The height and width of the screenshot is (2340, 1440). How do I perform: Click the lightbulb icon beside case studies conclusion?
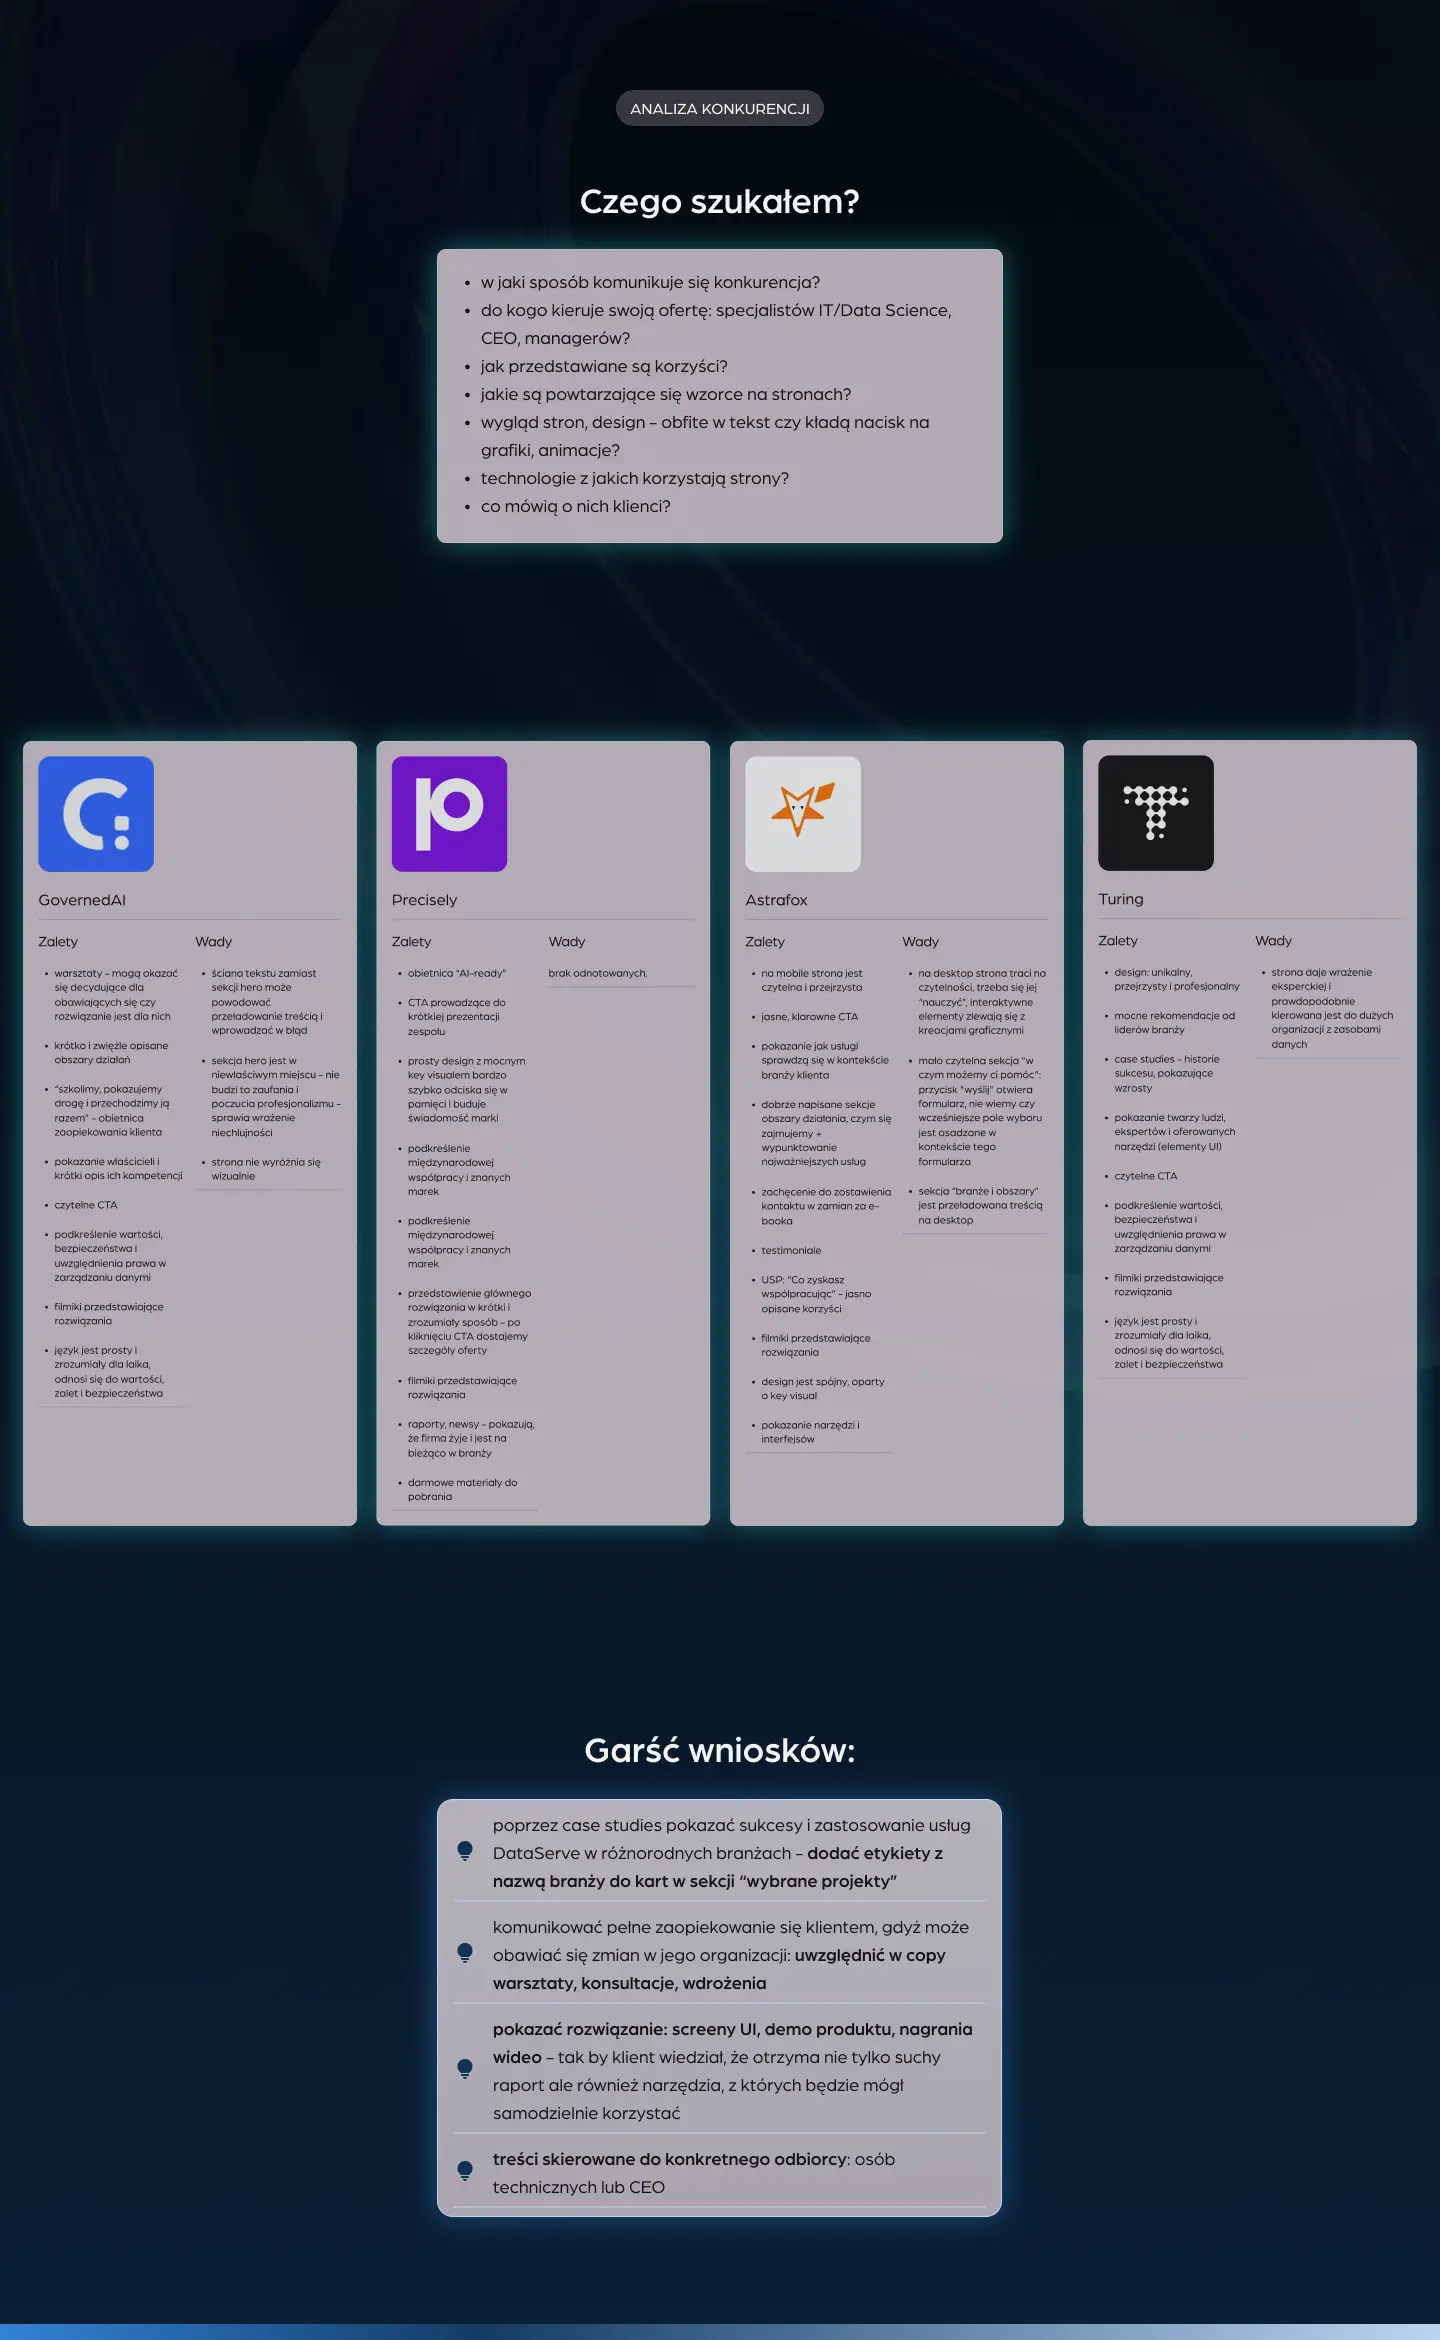click(x=465, y=1851)
